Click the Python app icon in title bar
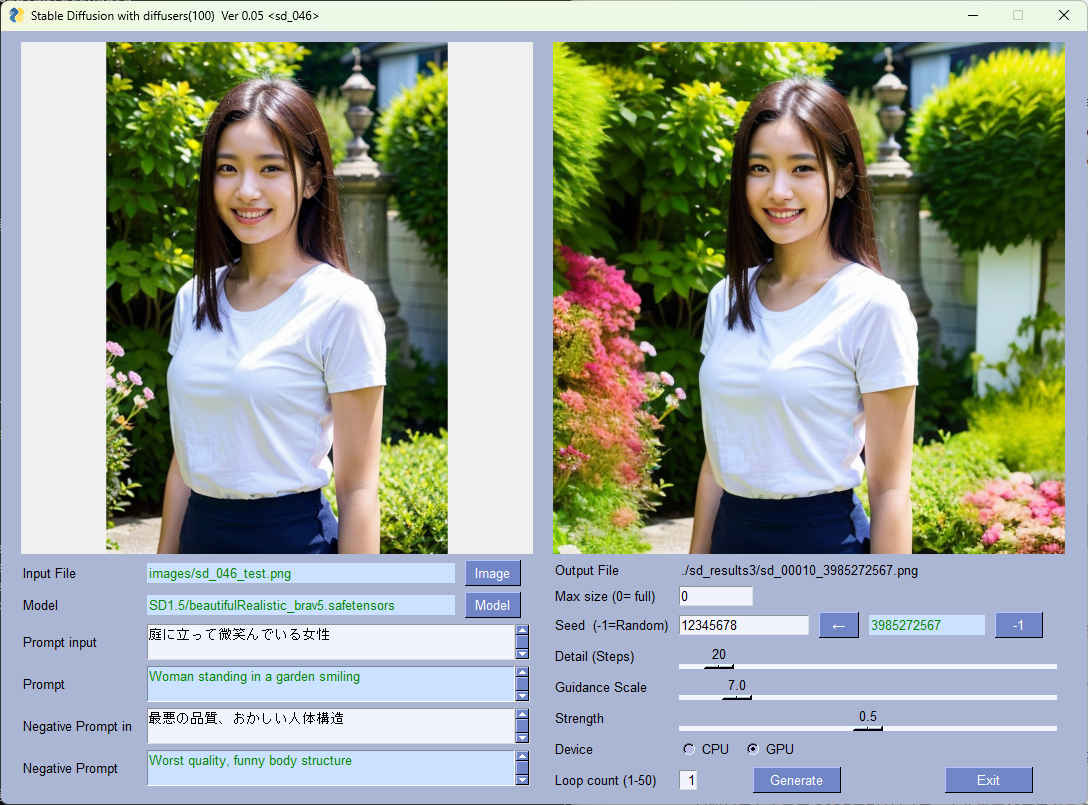The image size is (1088, 805). pyautogui.click(x=16, y=15)
